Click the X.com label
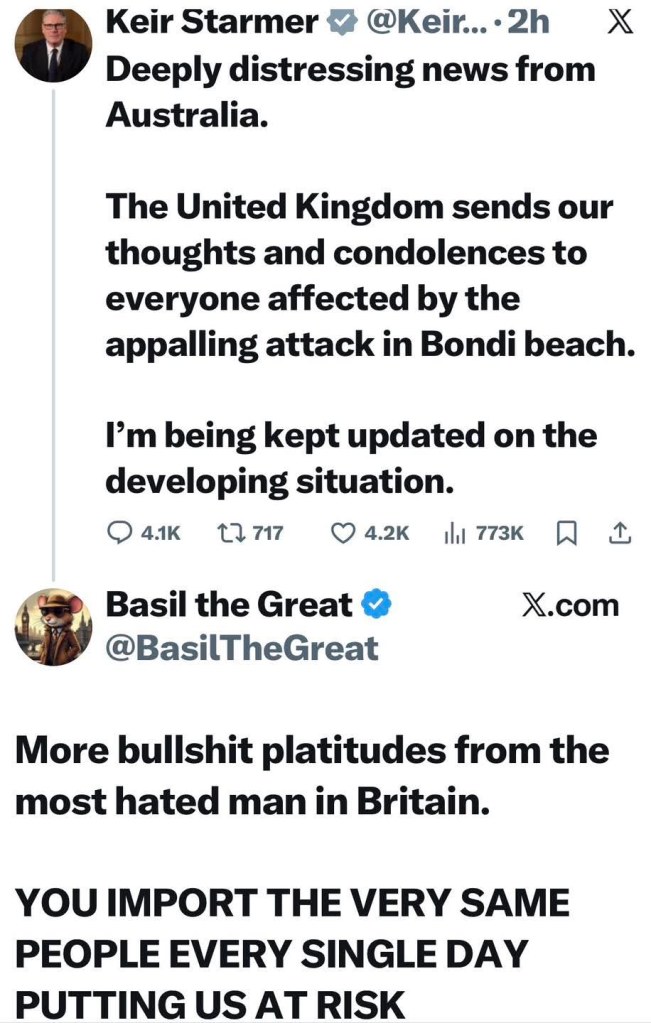Screen dimensions: 651x1023 [x=570, y=605]
